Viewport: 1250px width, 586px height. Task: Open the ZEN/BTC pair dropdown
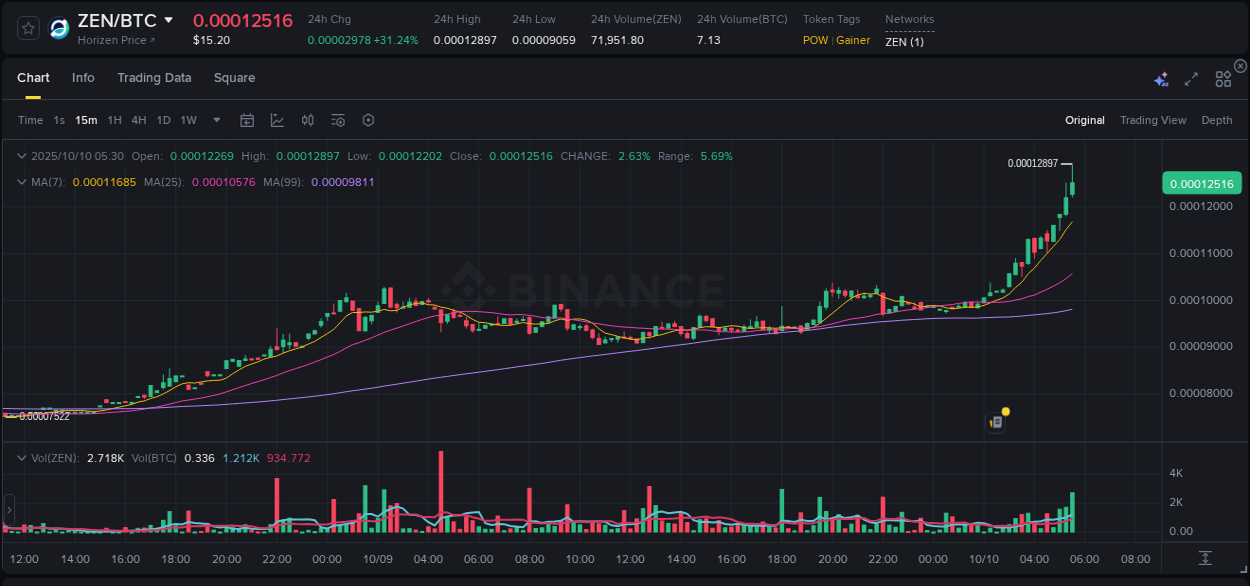click(168, 20)
